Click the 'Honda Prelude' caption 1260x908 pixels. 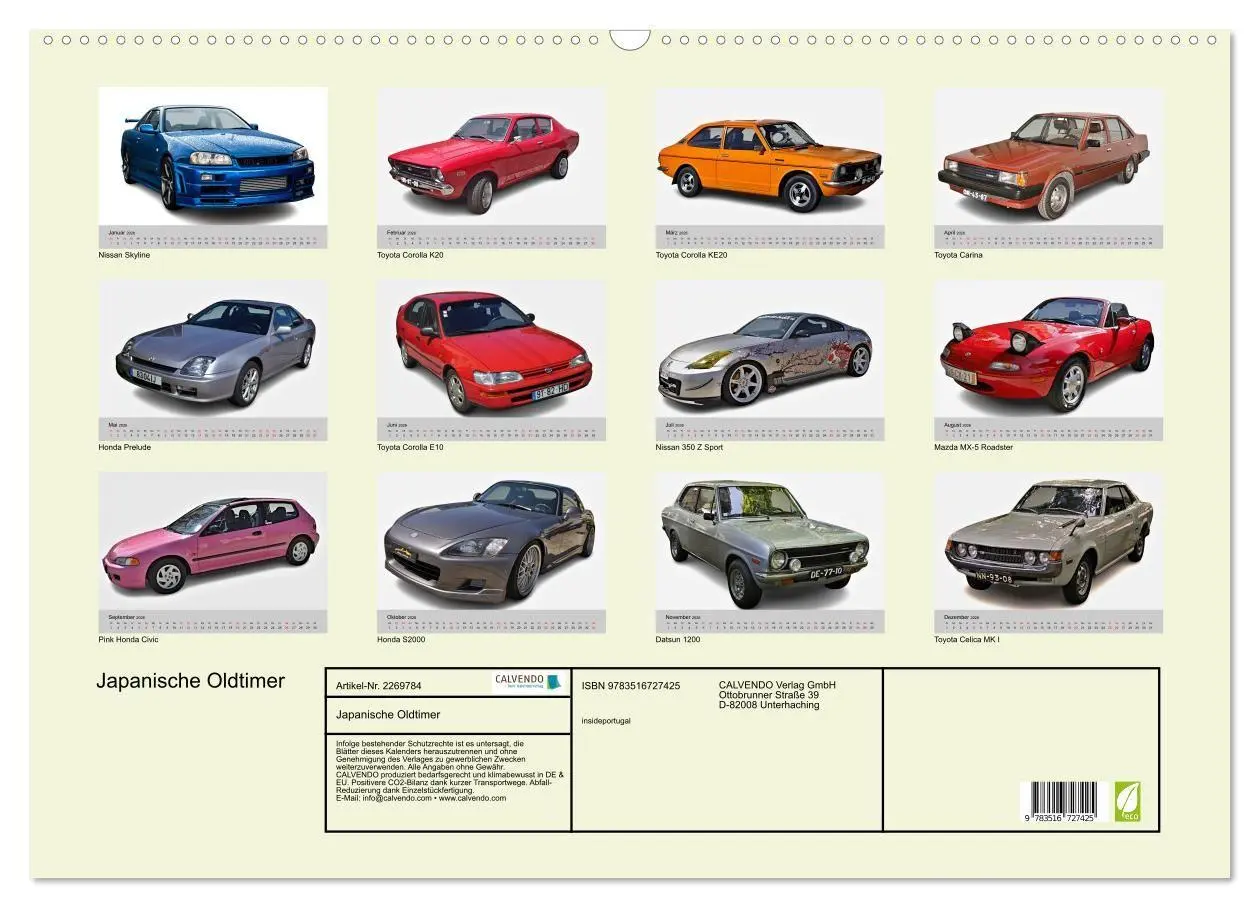pos(124,447)
